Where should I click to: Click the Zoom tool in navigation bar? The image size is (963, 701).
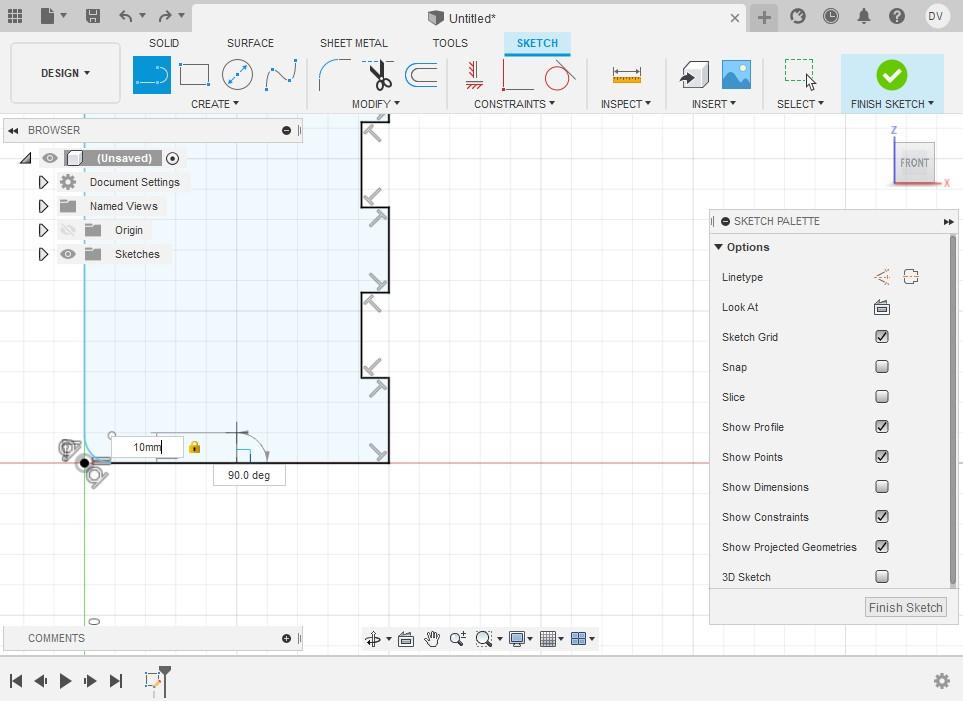point(458,639)
